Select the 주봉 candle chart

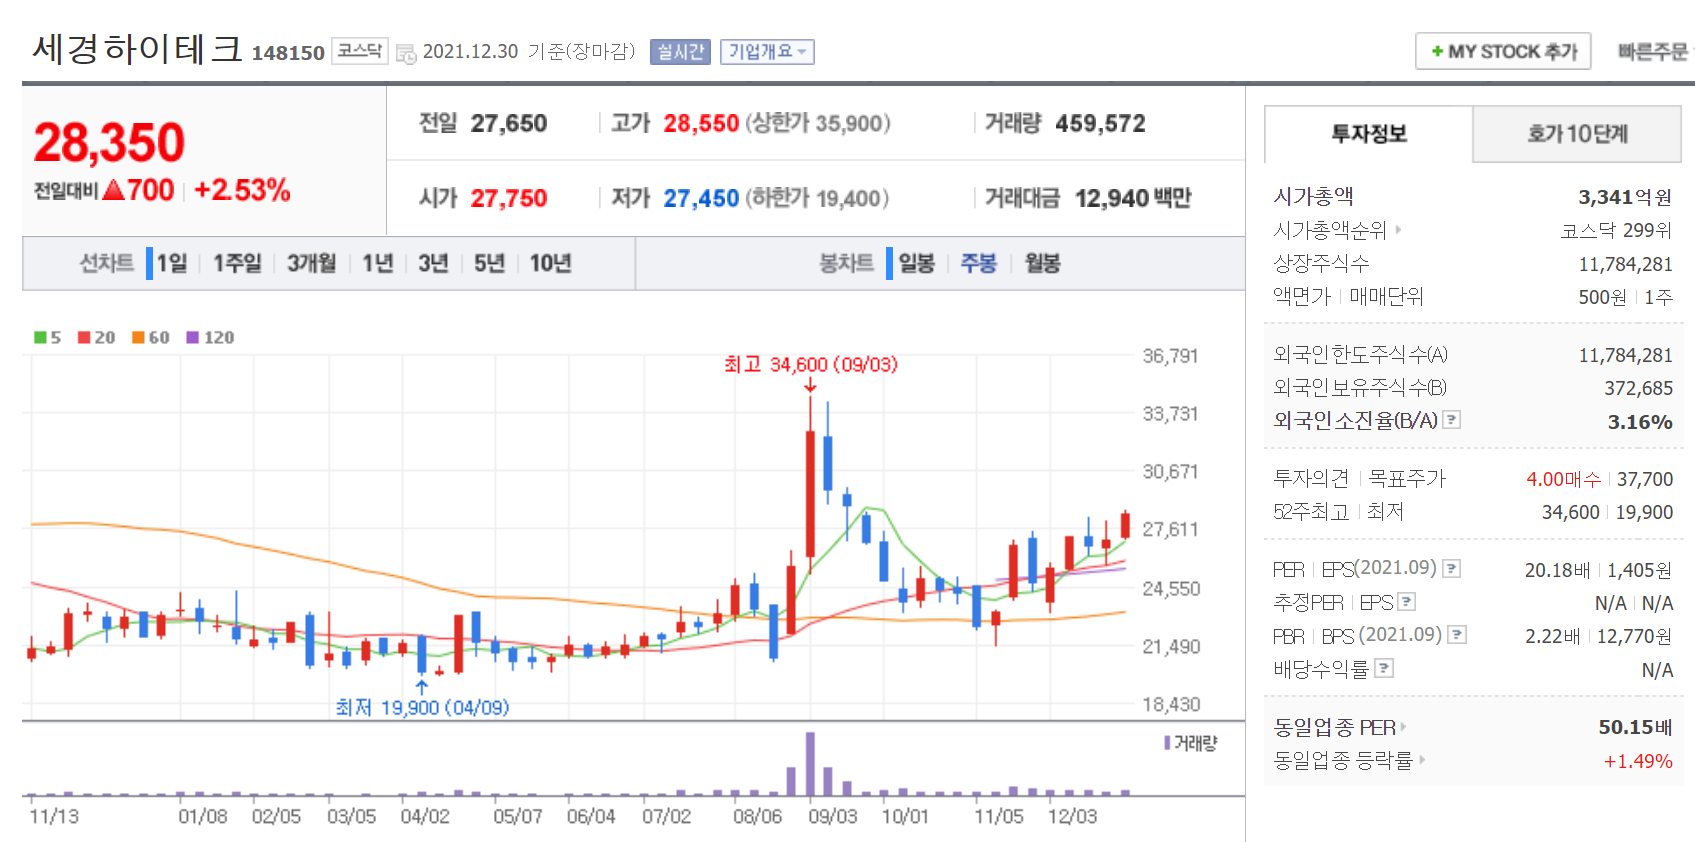click(978, 263)
